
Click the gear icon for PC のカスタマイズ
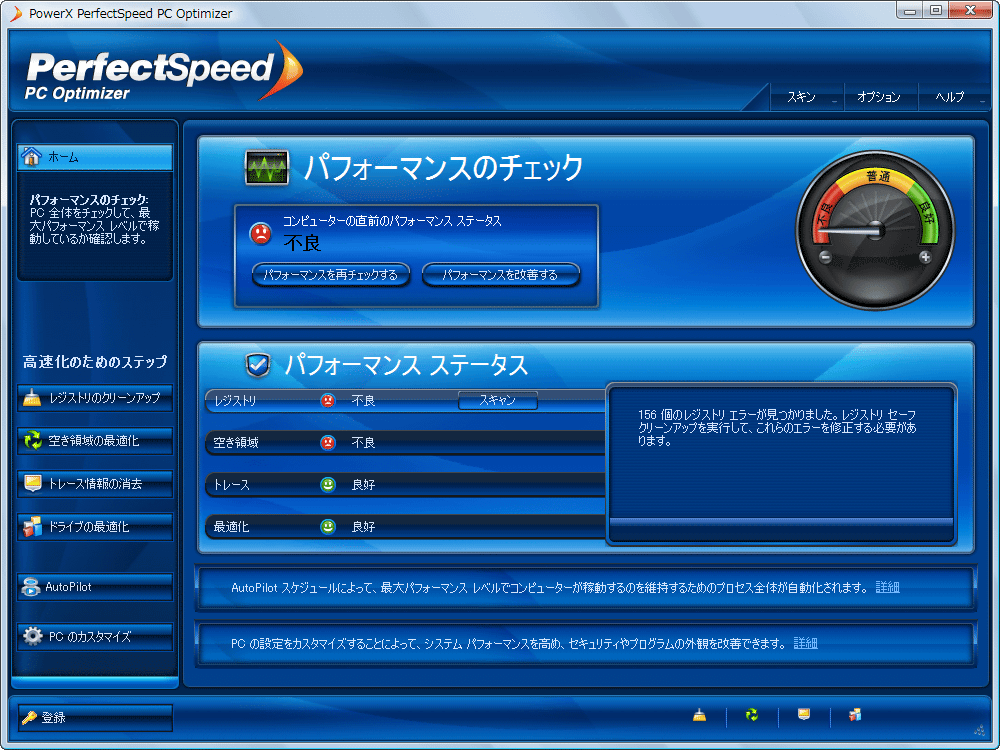pos(32,636)
